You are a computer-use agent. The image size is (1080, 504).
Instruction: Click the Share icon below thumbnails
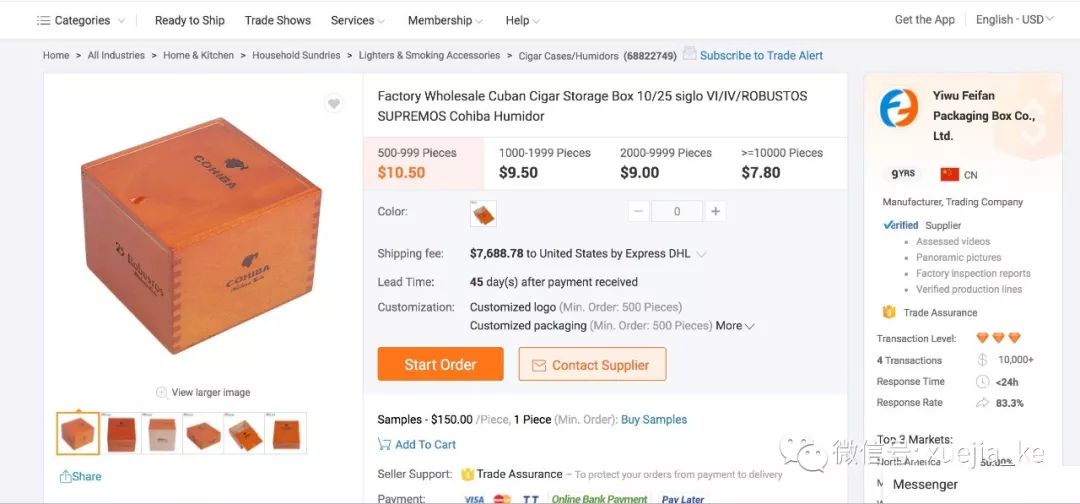[65, 476]
